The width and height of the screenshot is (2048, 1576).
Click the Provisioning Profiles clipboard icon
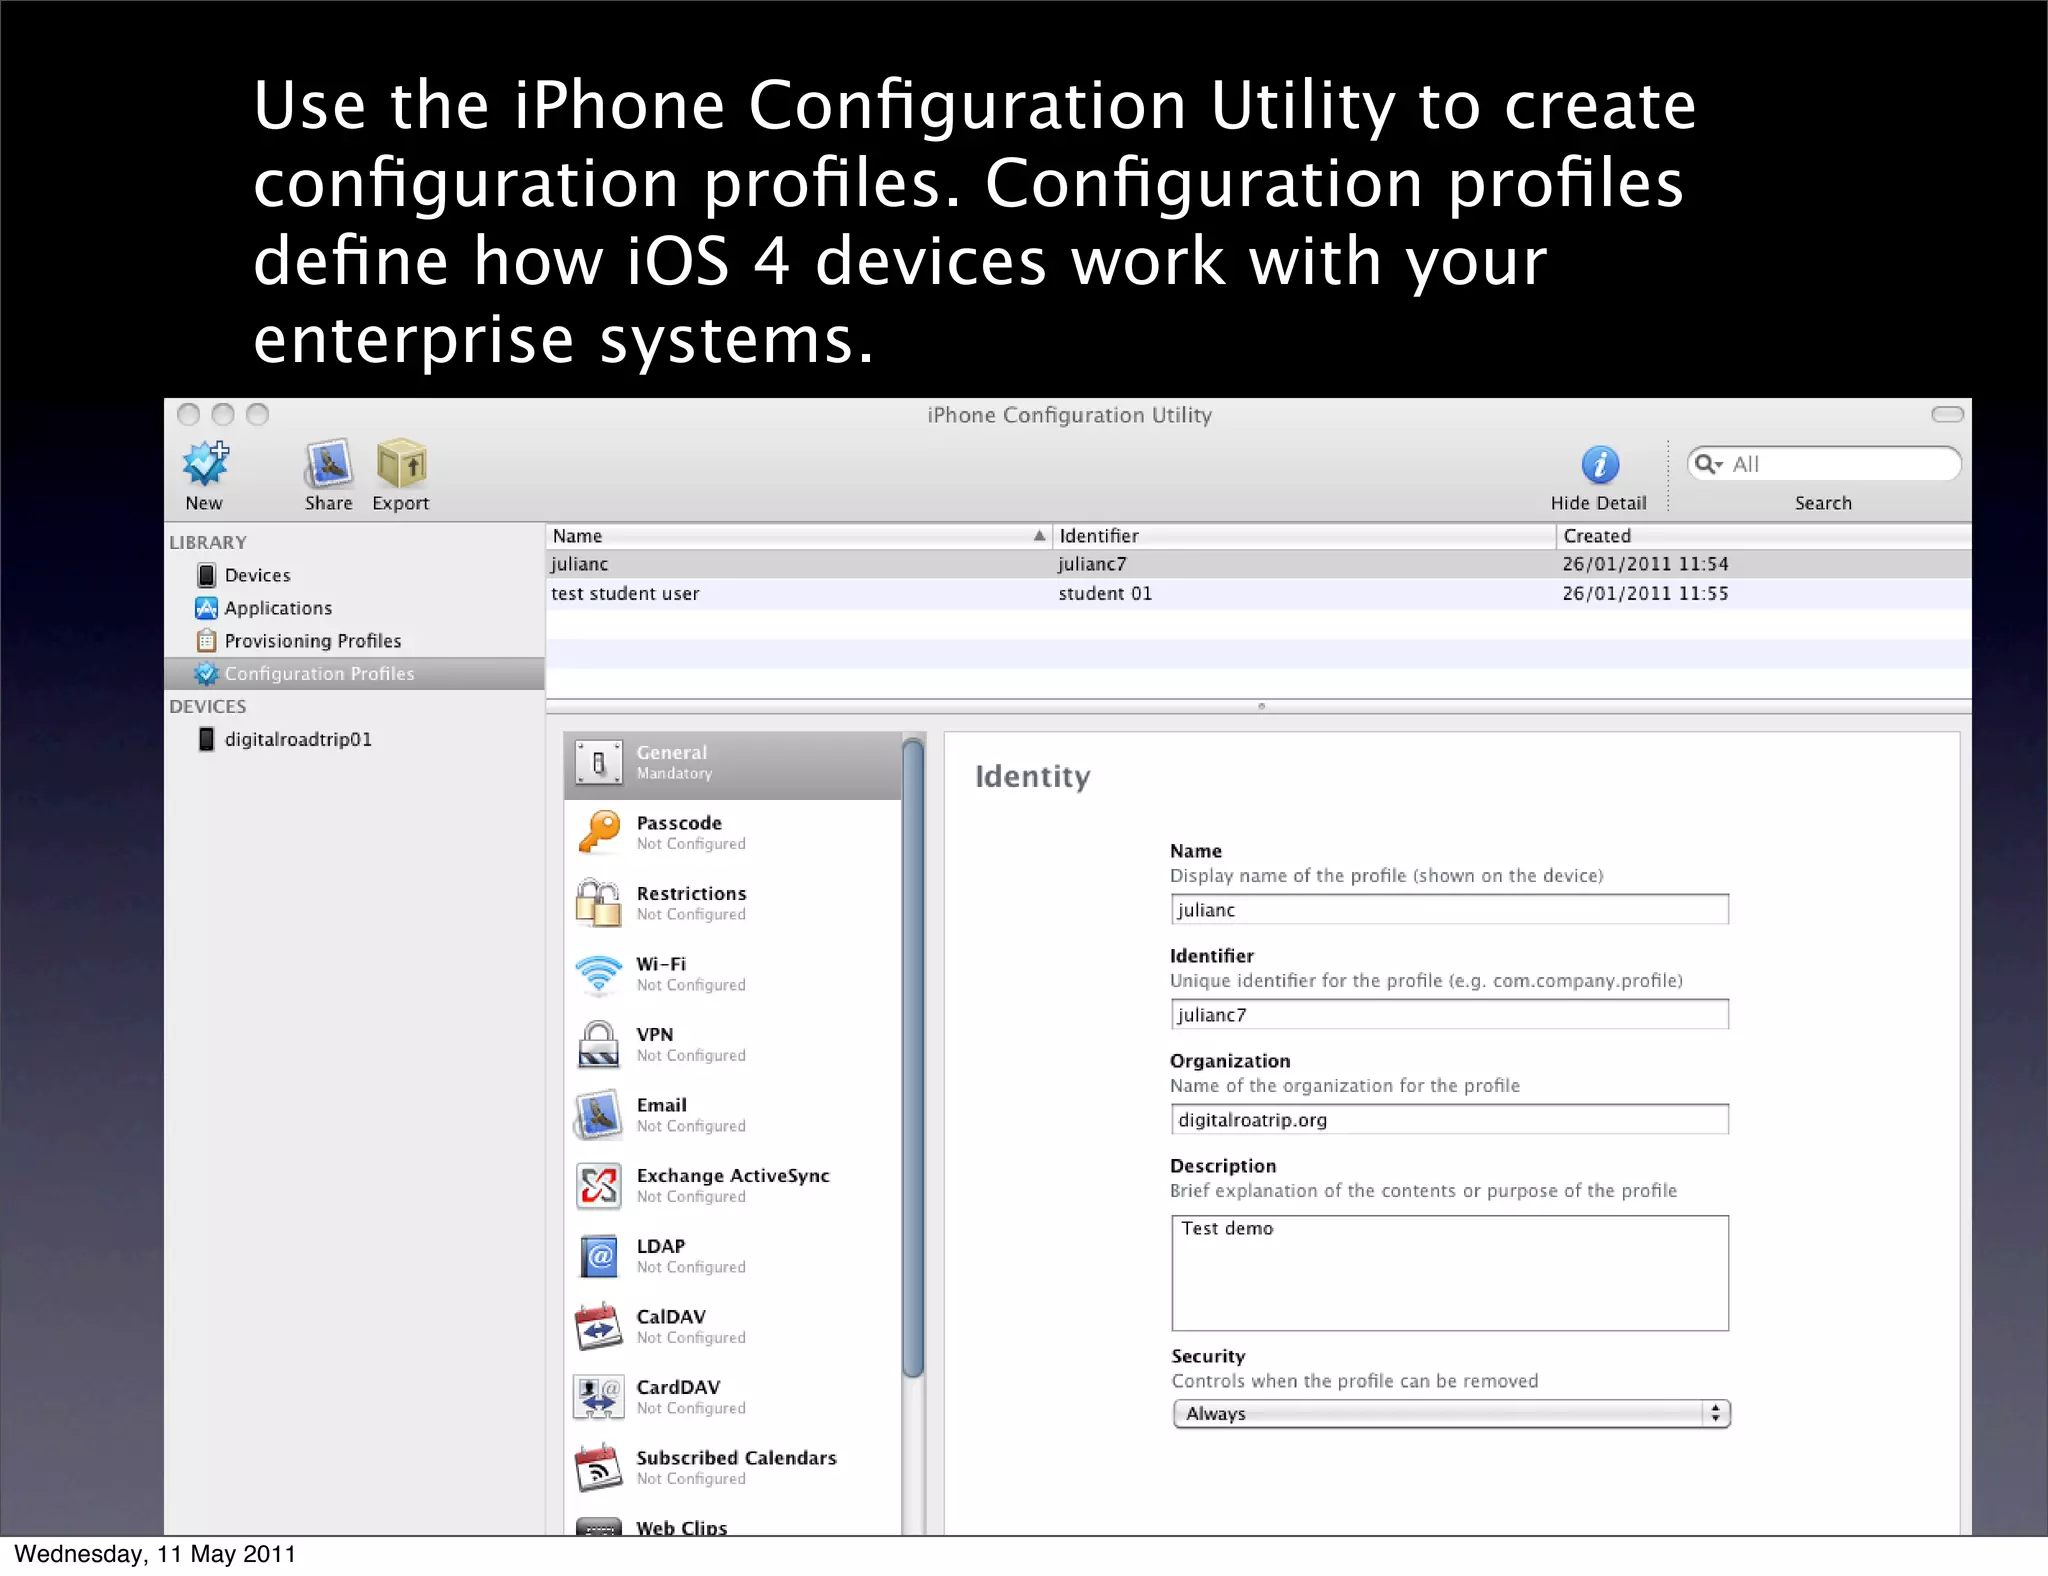click(x=206, y=641)
